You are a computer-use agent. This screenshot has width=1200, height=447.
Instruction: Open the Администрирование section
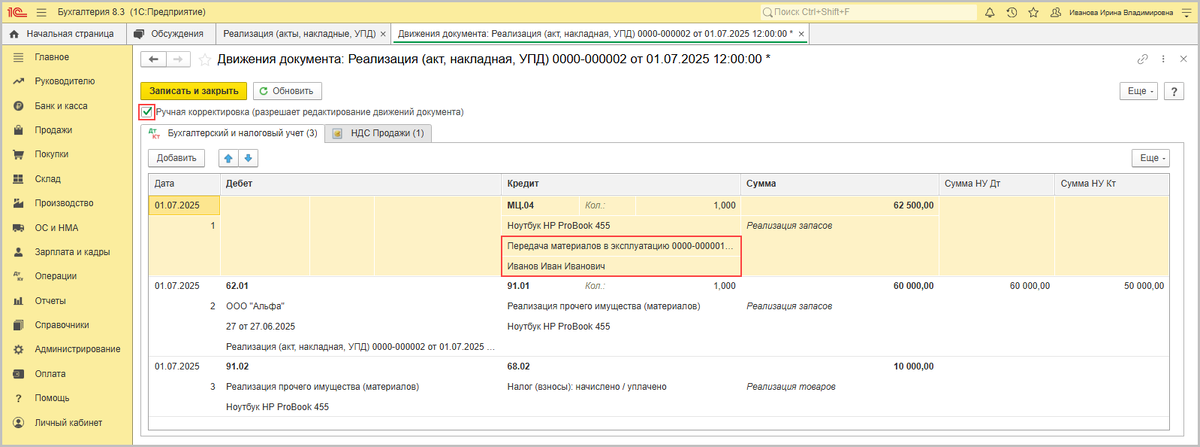click(77, 349)
